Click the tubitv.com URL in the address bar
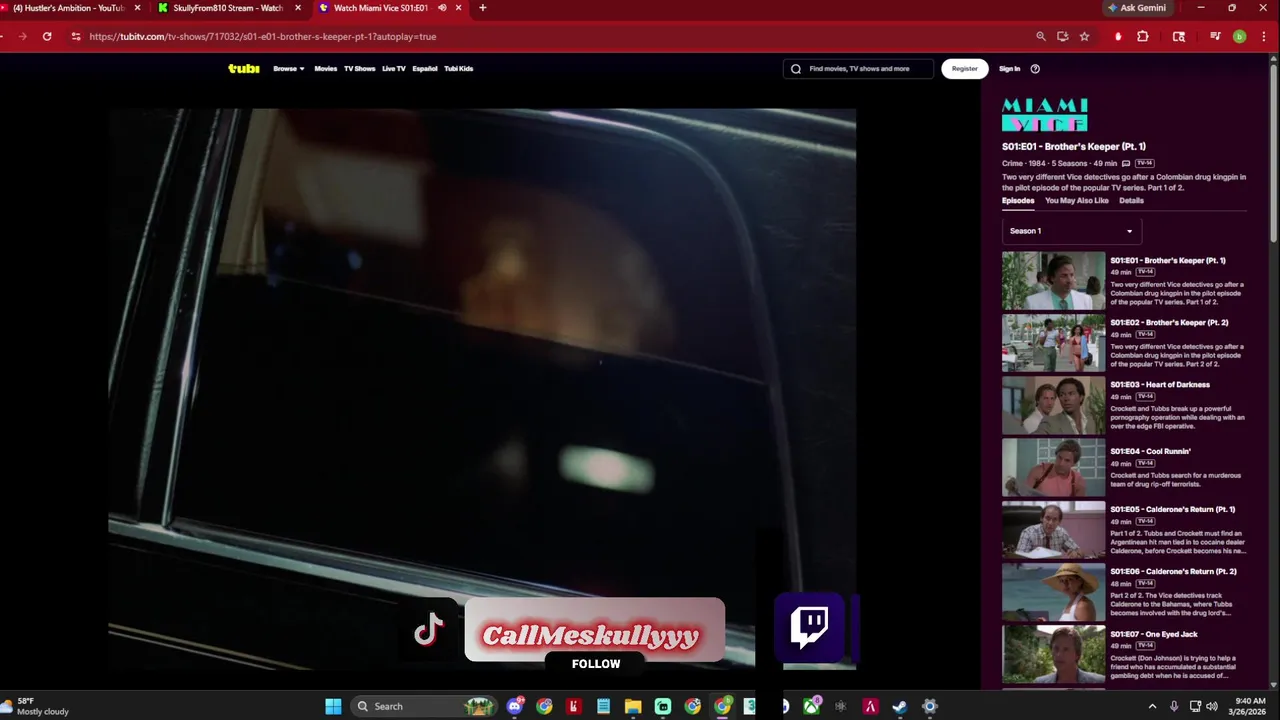The width and height of the screenshot is (1280, 720). point(263,36)
